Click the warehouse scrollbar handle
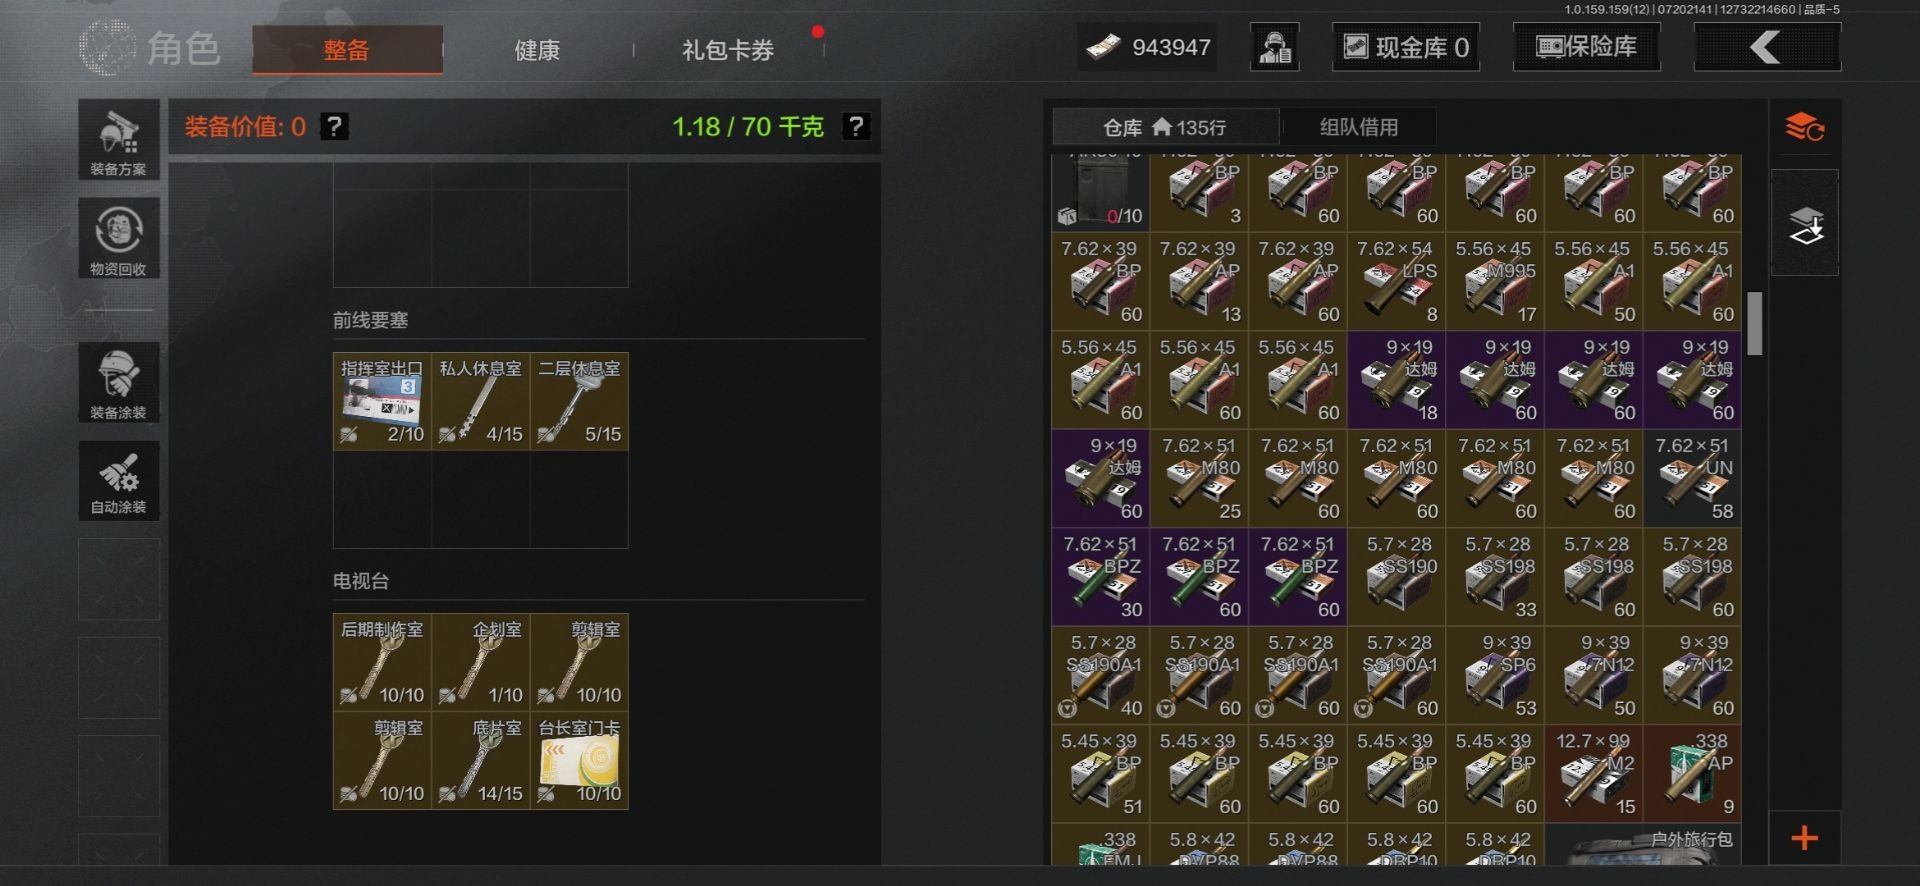 (1754, 323)
